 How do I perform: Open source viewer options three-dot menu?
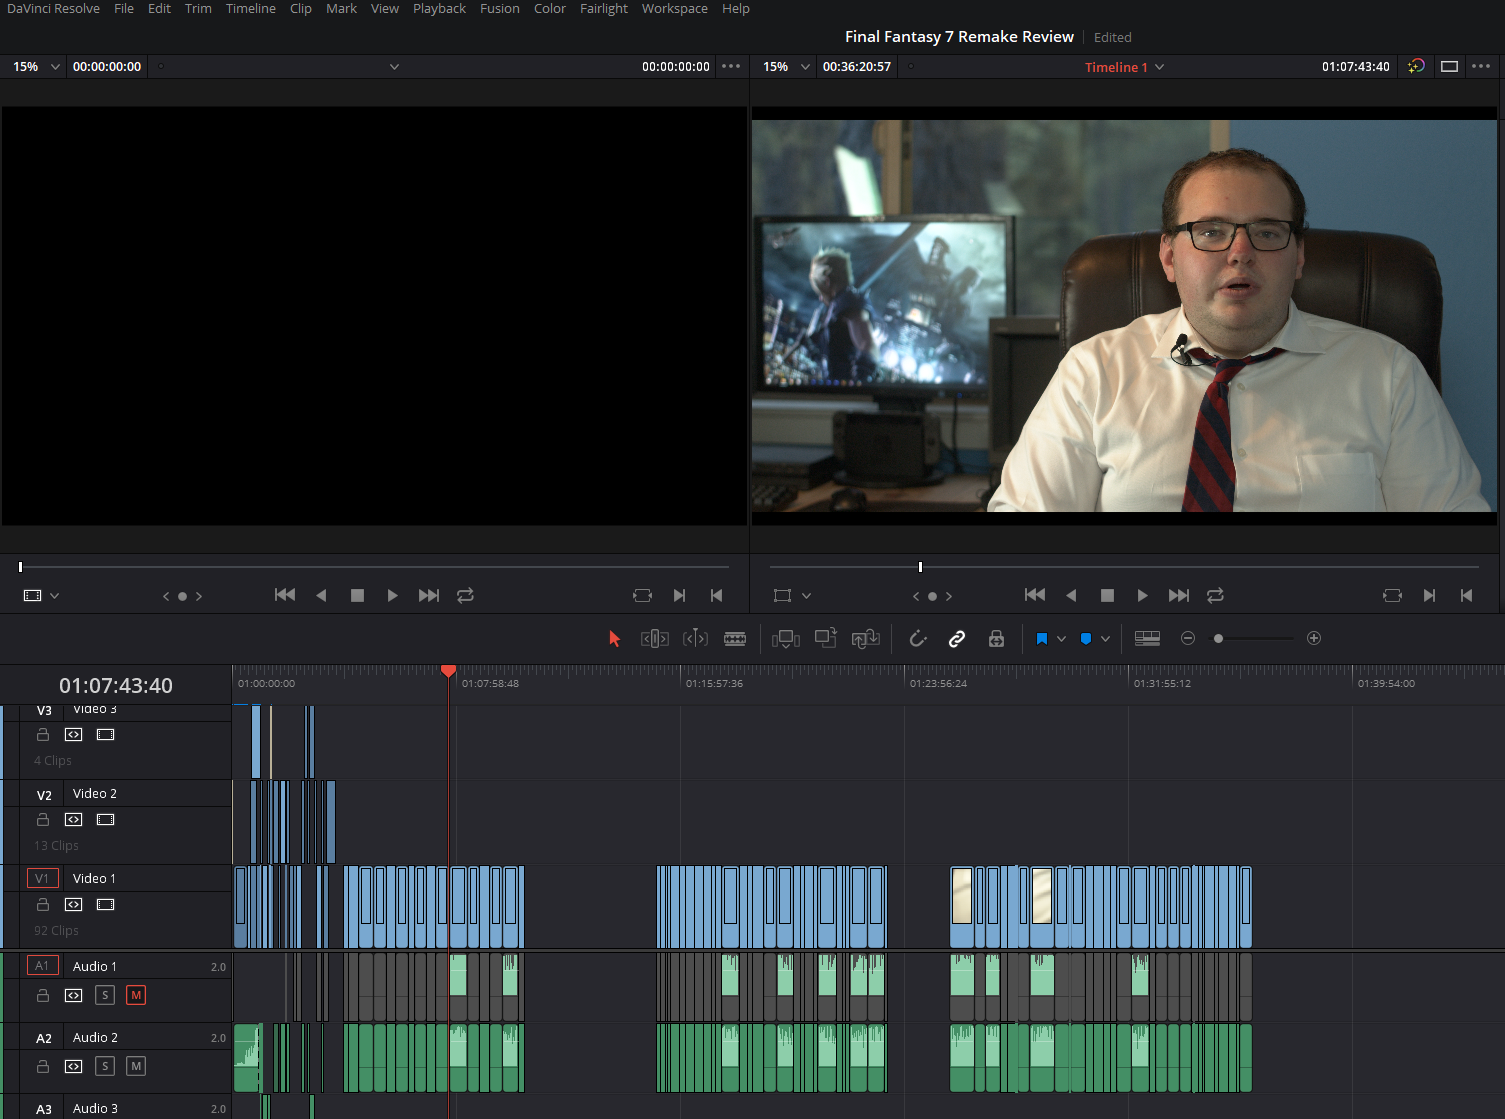tap(731, 67)
